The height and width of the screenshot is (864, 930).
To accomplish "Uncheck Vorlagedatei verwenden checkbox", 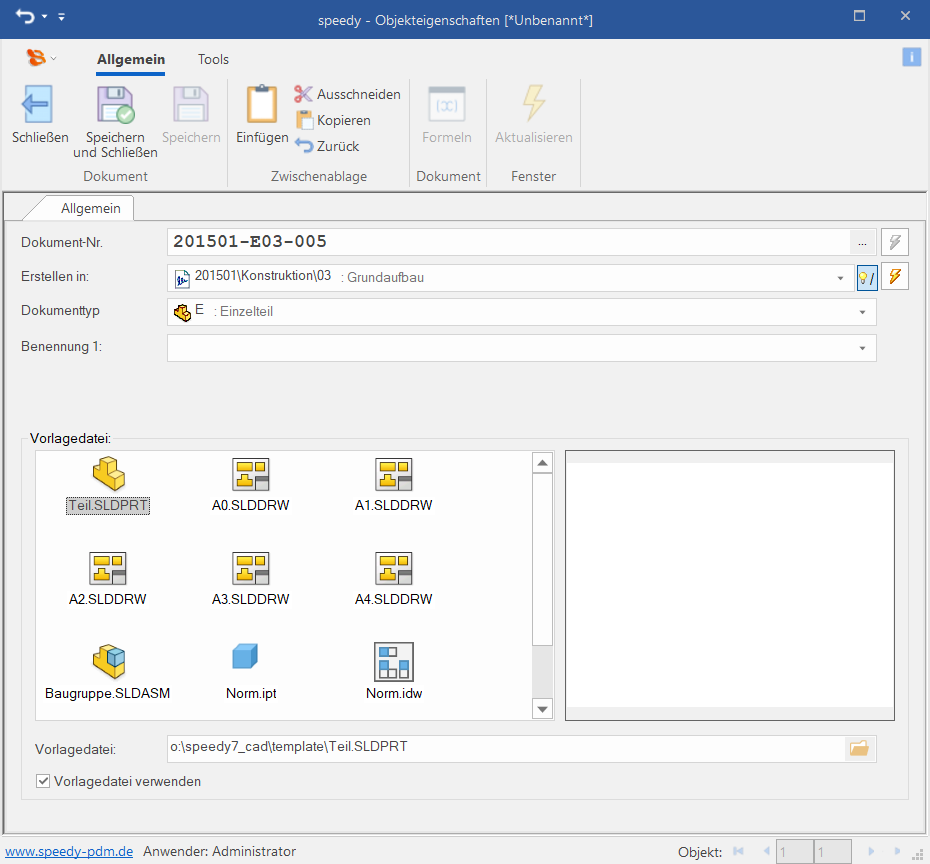I will pos(43,781).
